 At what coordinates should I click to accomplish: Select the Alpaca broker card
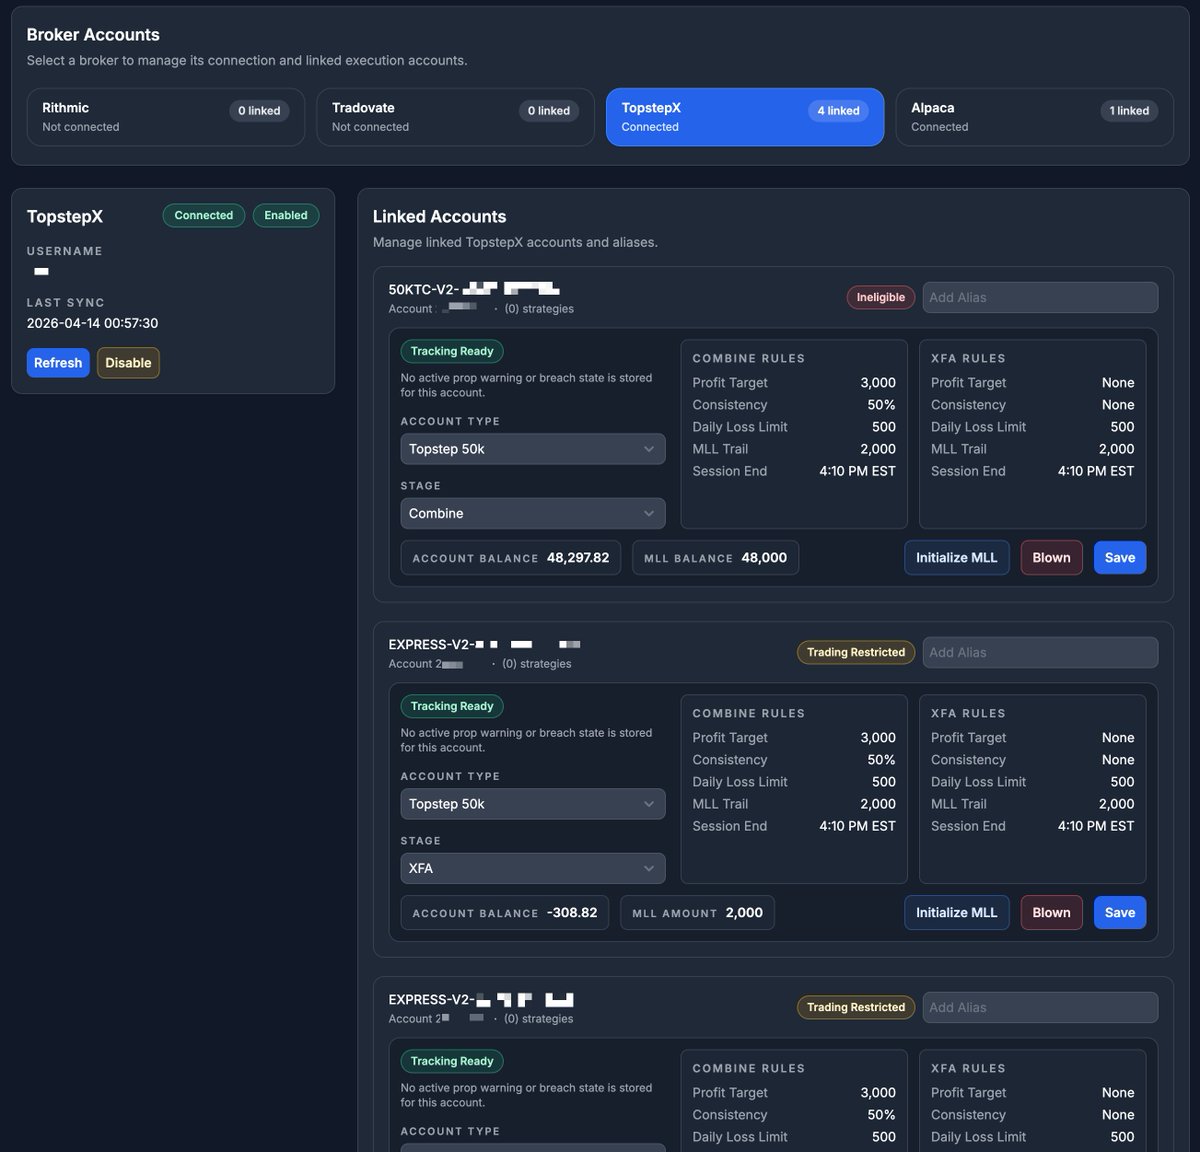point(1034,117)
